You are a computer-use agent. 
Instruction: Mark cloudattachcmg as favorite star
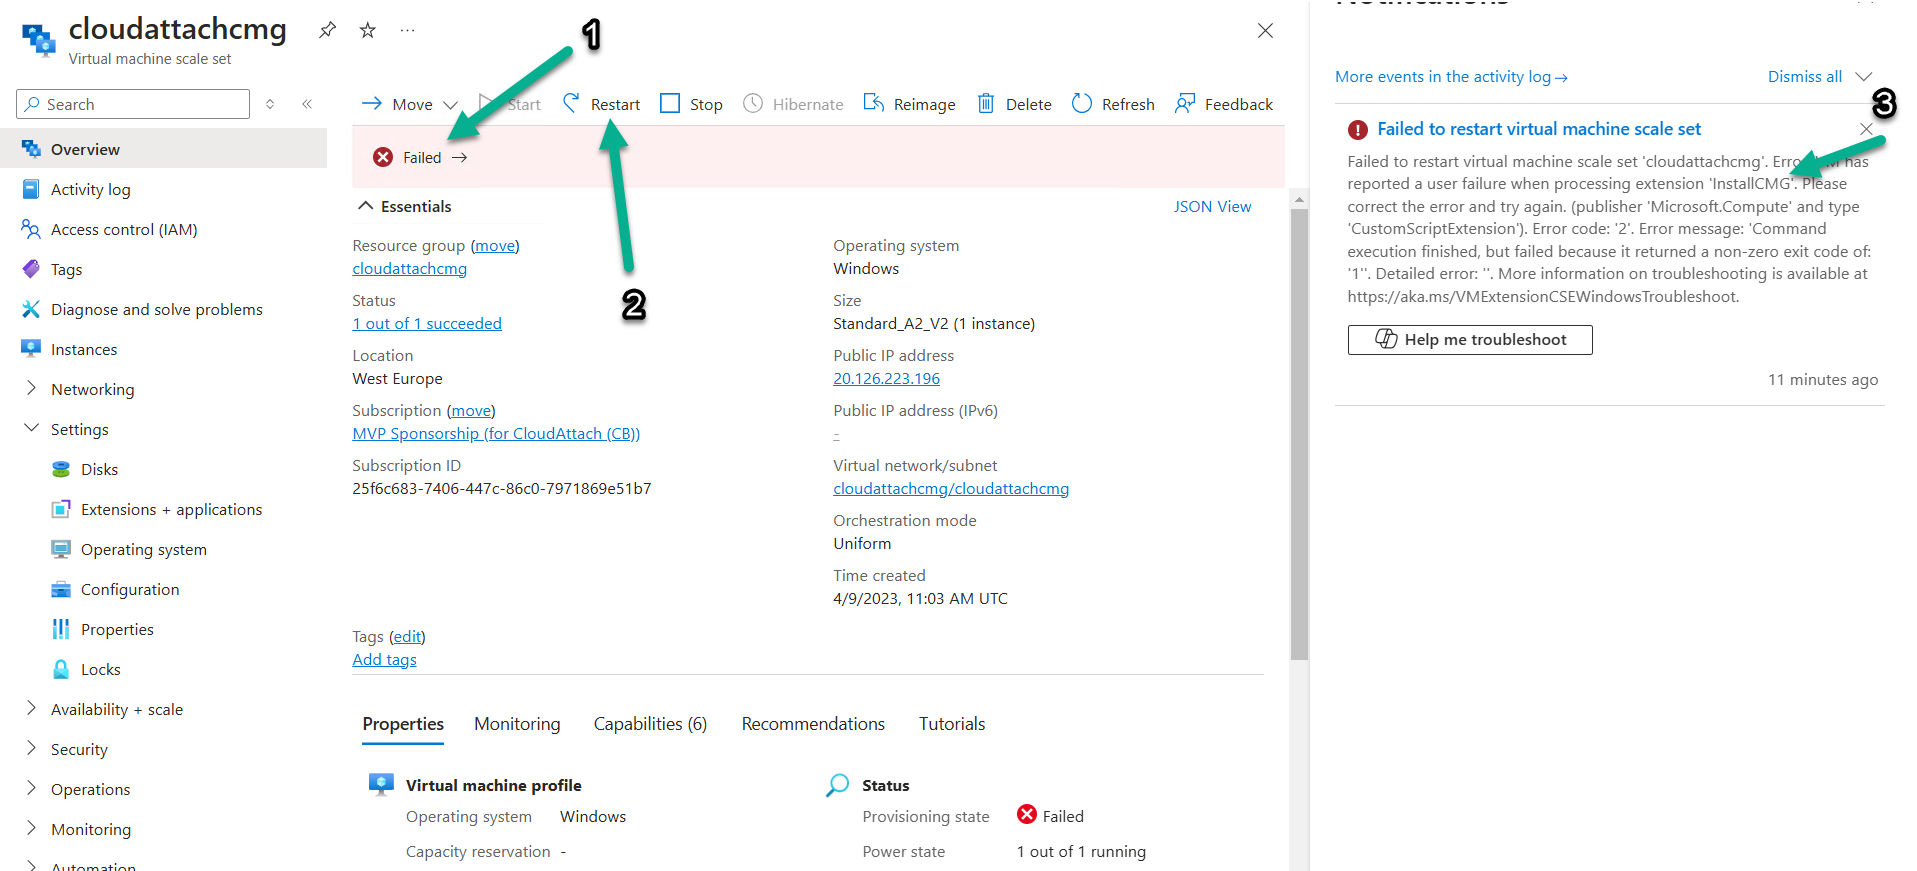pos(368,30)
